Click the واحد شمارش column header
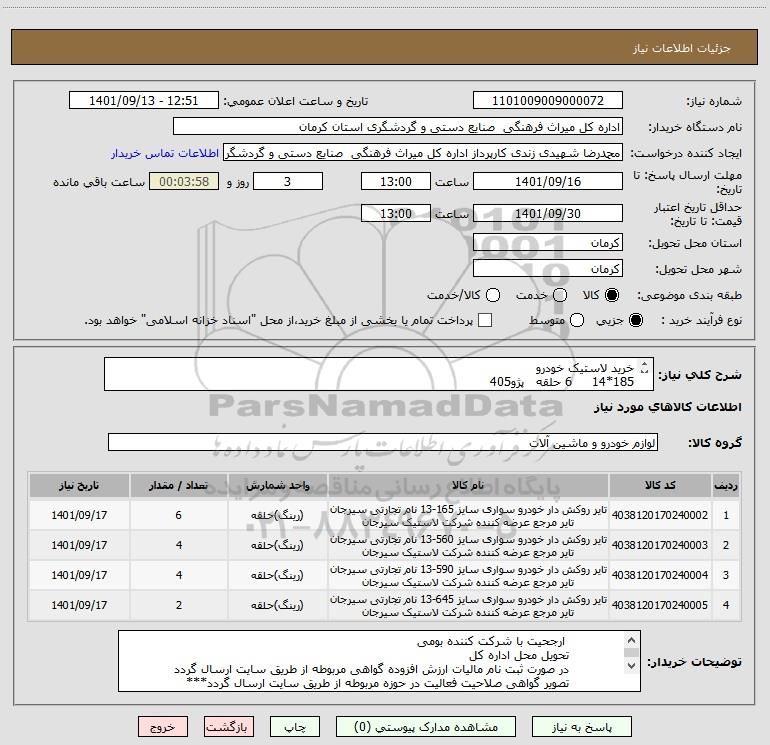This screenshot has width=770, height=745. tap(277, 485)
